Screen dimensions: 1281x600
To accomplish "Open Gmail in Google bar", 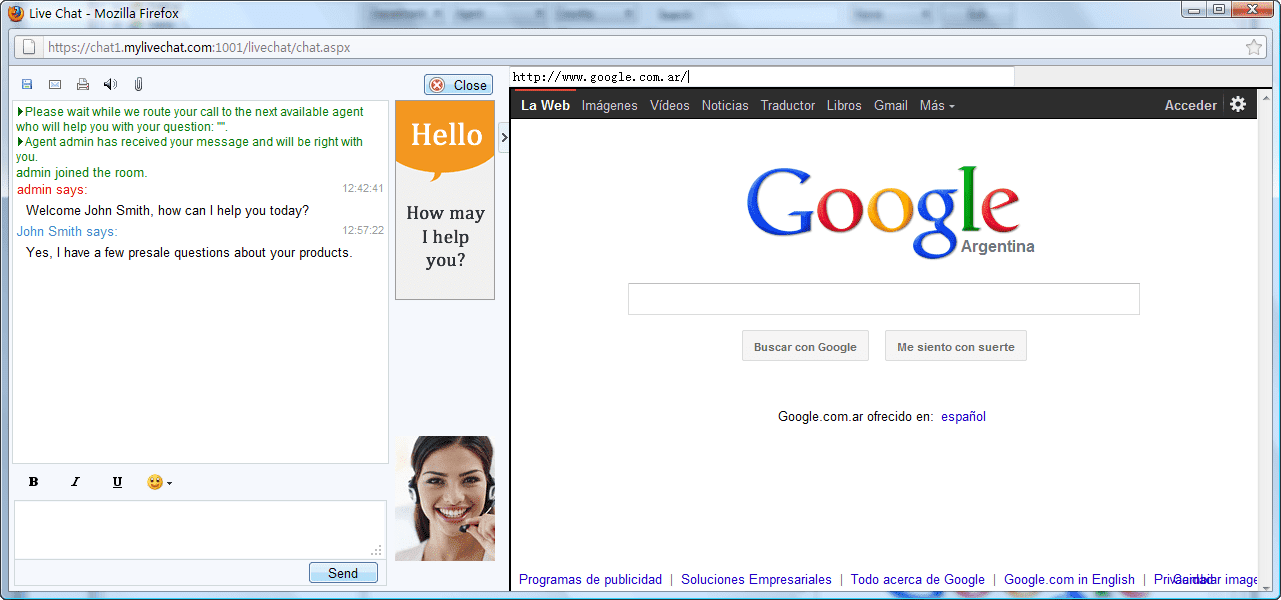I will [x=891, y=105].
